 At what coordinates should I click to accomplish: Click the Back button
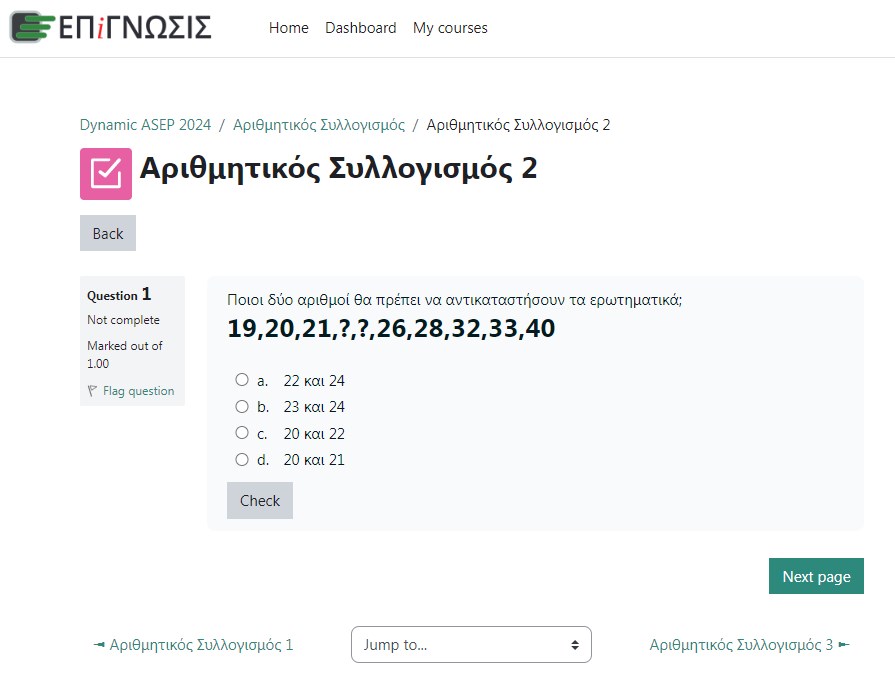[x=108, y=233]
